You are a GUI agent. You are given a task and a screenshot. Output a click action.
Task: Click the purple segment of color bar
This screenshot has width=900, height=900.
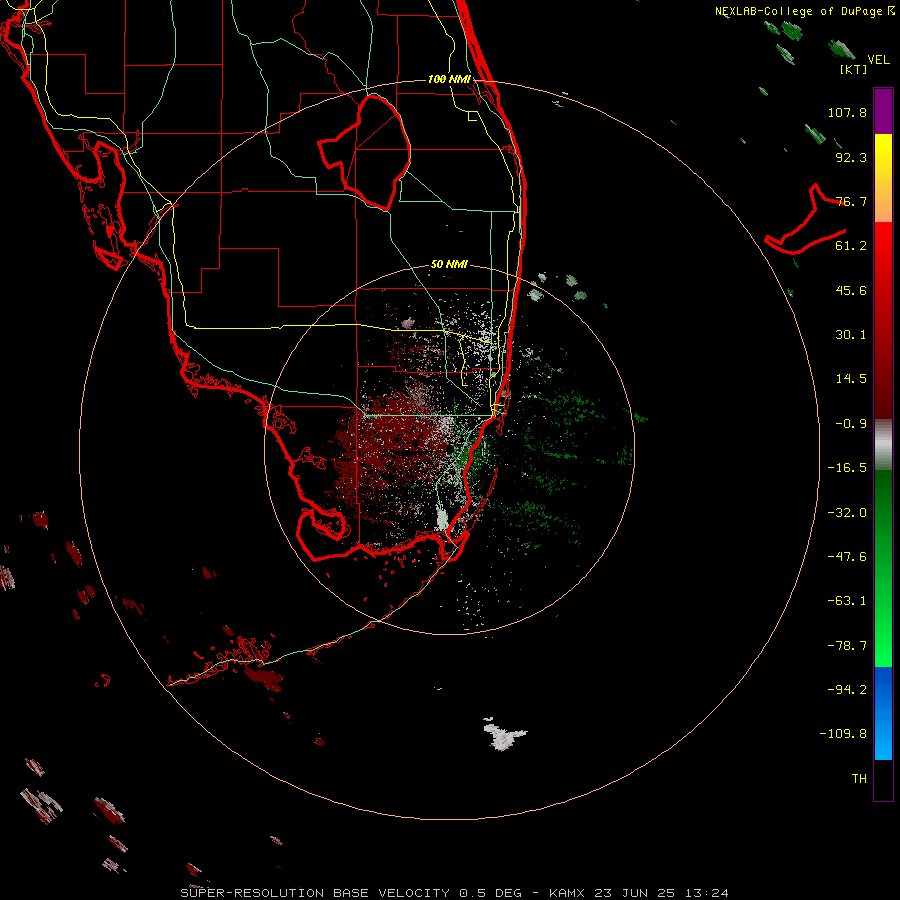tap(883, 111)
